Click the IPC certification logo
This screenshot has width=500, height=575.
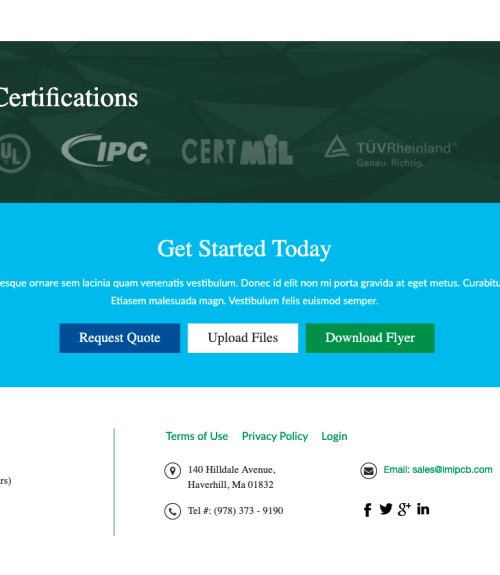(x=106, y=150)
